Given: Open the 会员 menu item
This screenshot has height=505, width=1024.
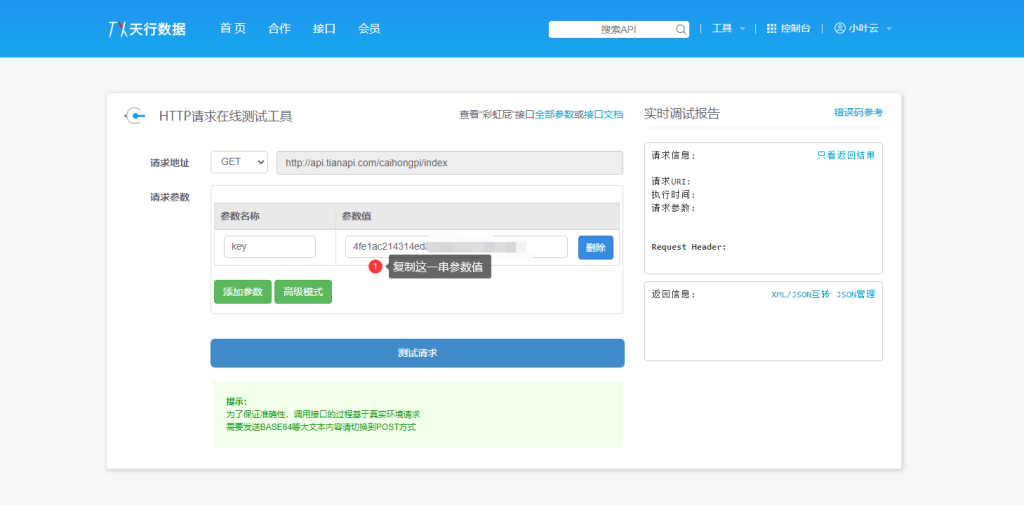Looking at the screenshot, I should click(x=369, y=29).
